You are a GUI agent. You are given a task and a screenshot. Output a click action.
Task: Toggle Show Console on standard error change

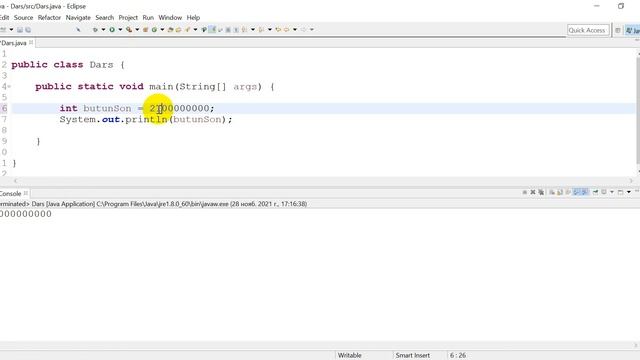584,192
